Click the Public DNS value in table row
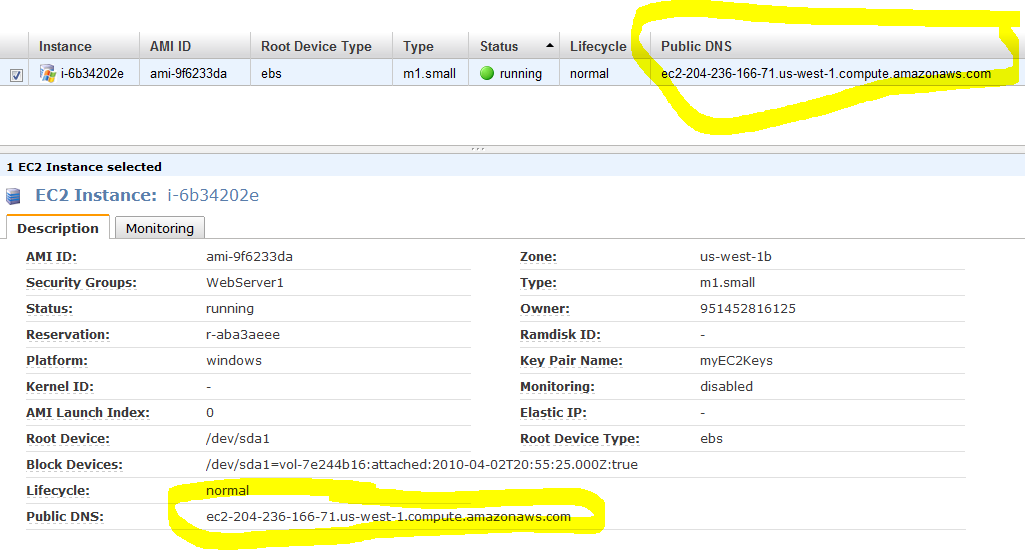Viewport: 1025px width, 550px height. pos(826,73)
